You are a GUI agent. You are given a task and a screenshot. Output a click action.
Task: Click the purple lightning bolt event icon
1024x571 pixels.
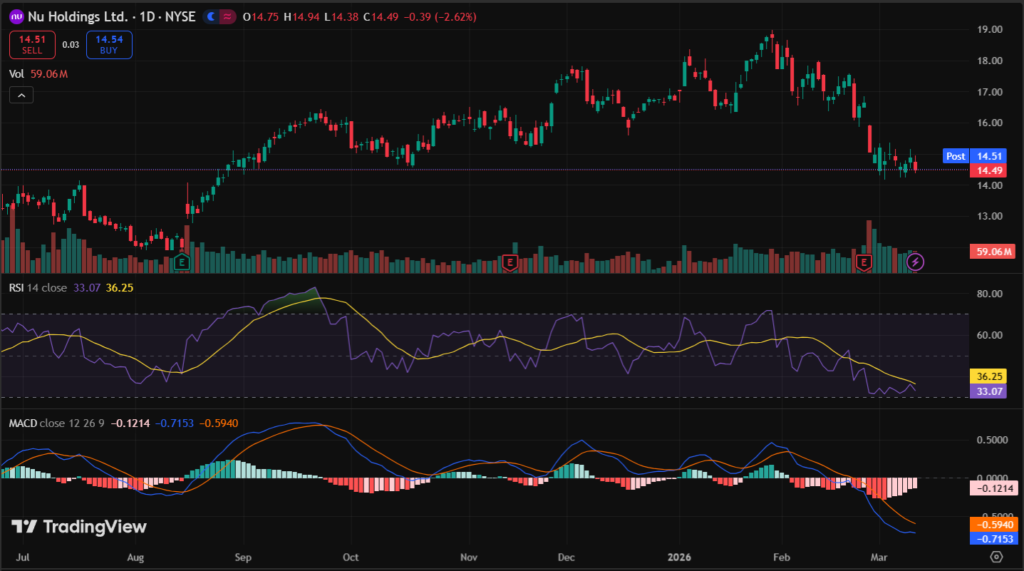point(917,262)
